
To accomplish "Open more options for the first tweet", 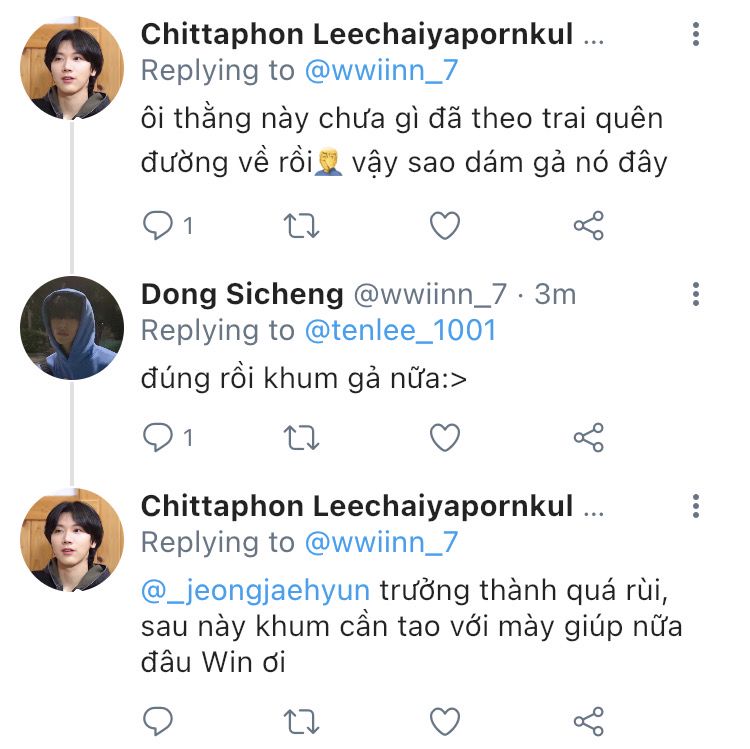I will (696, 34).
